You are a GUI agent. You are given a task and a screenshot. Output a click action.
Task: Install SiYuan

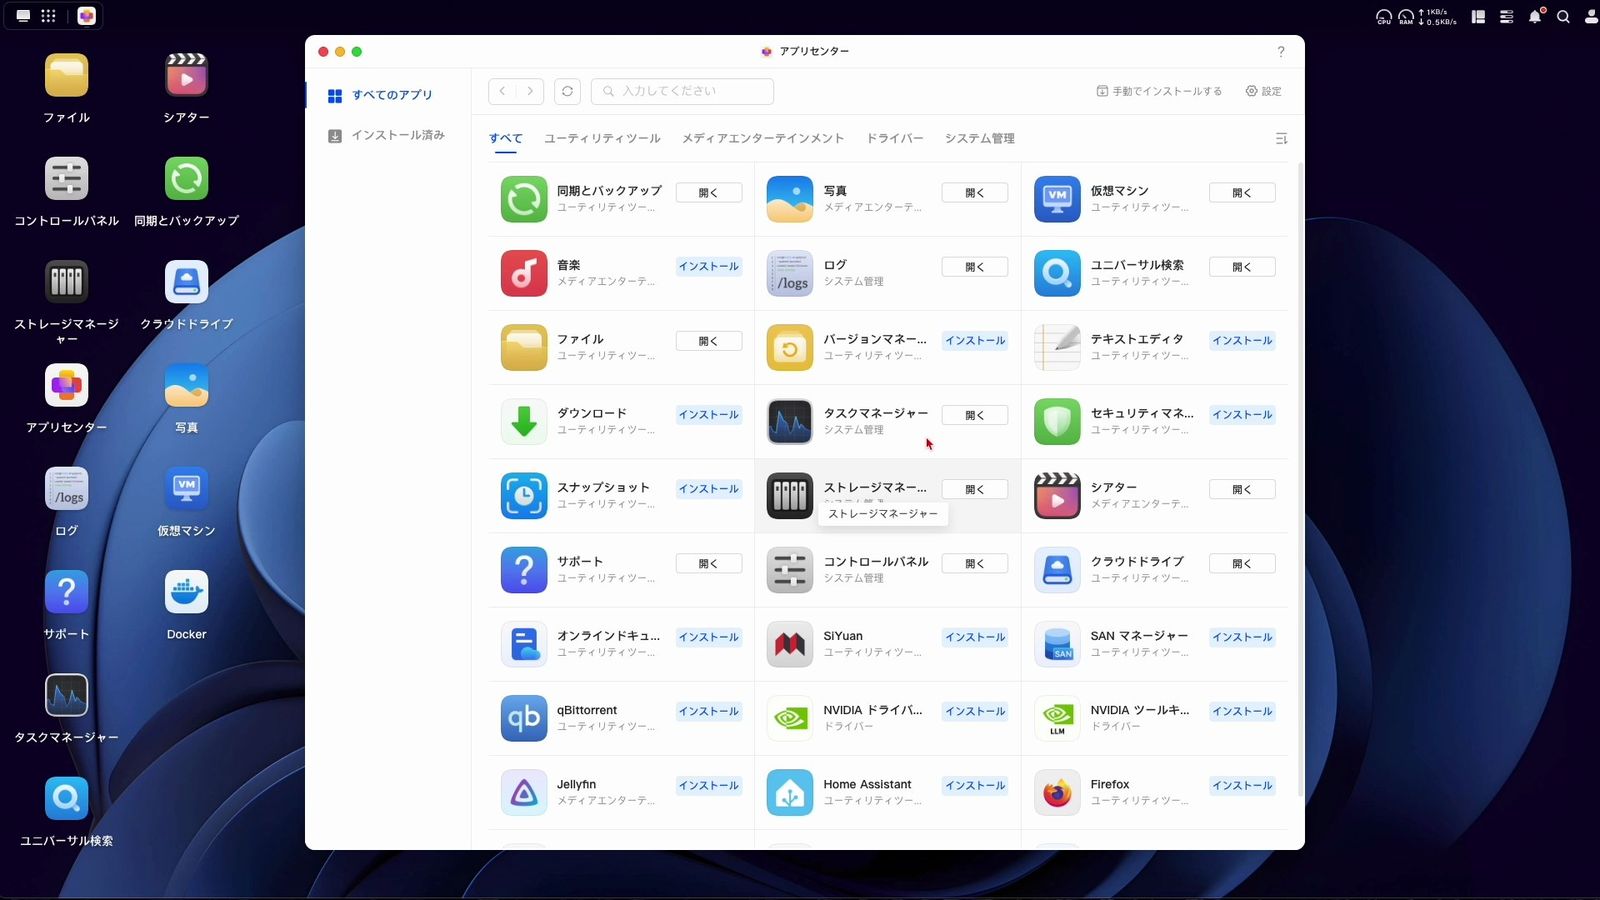pyautogui.click(x=975, y=637)
